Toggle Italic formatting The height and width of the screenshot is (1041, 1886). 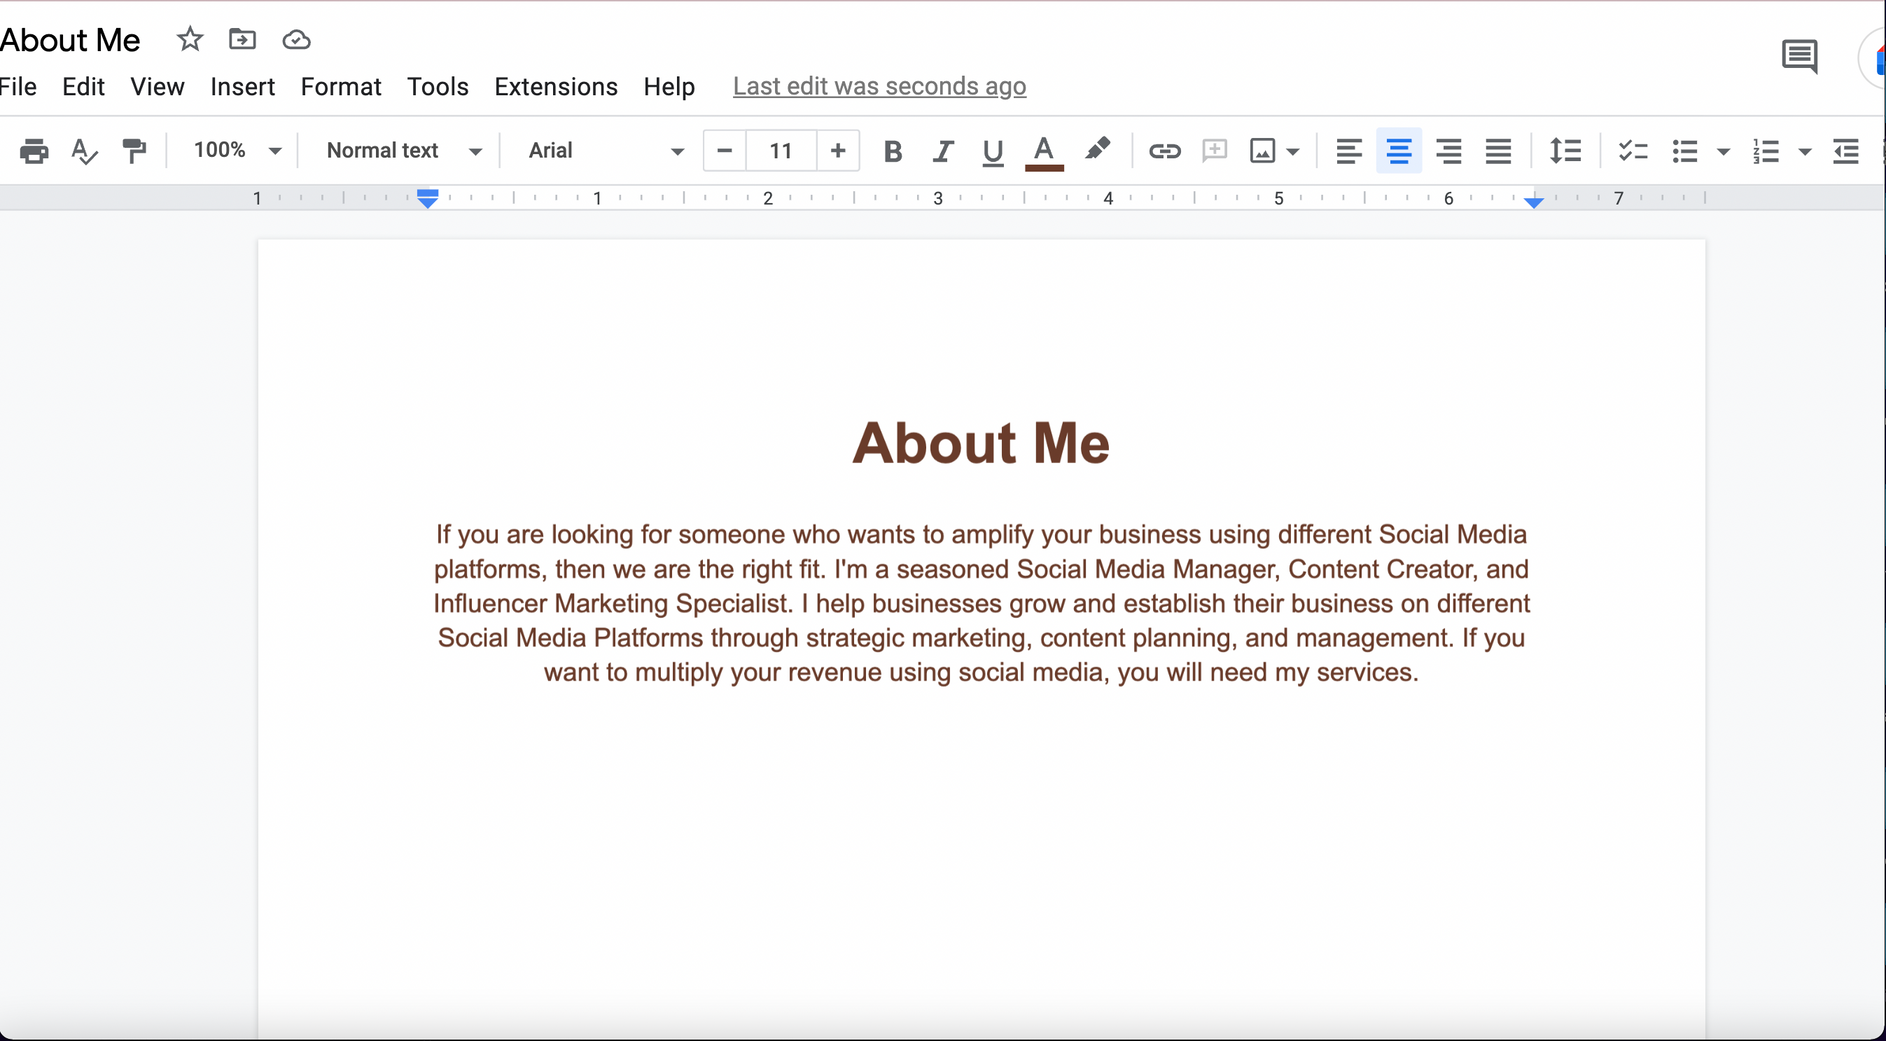pos(942,151)
